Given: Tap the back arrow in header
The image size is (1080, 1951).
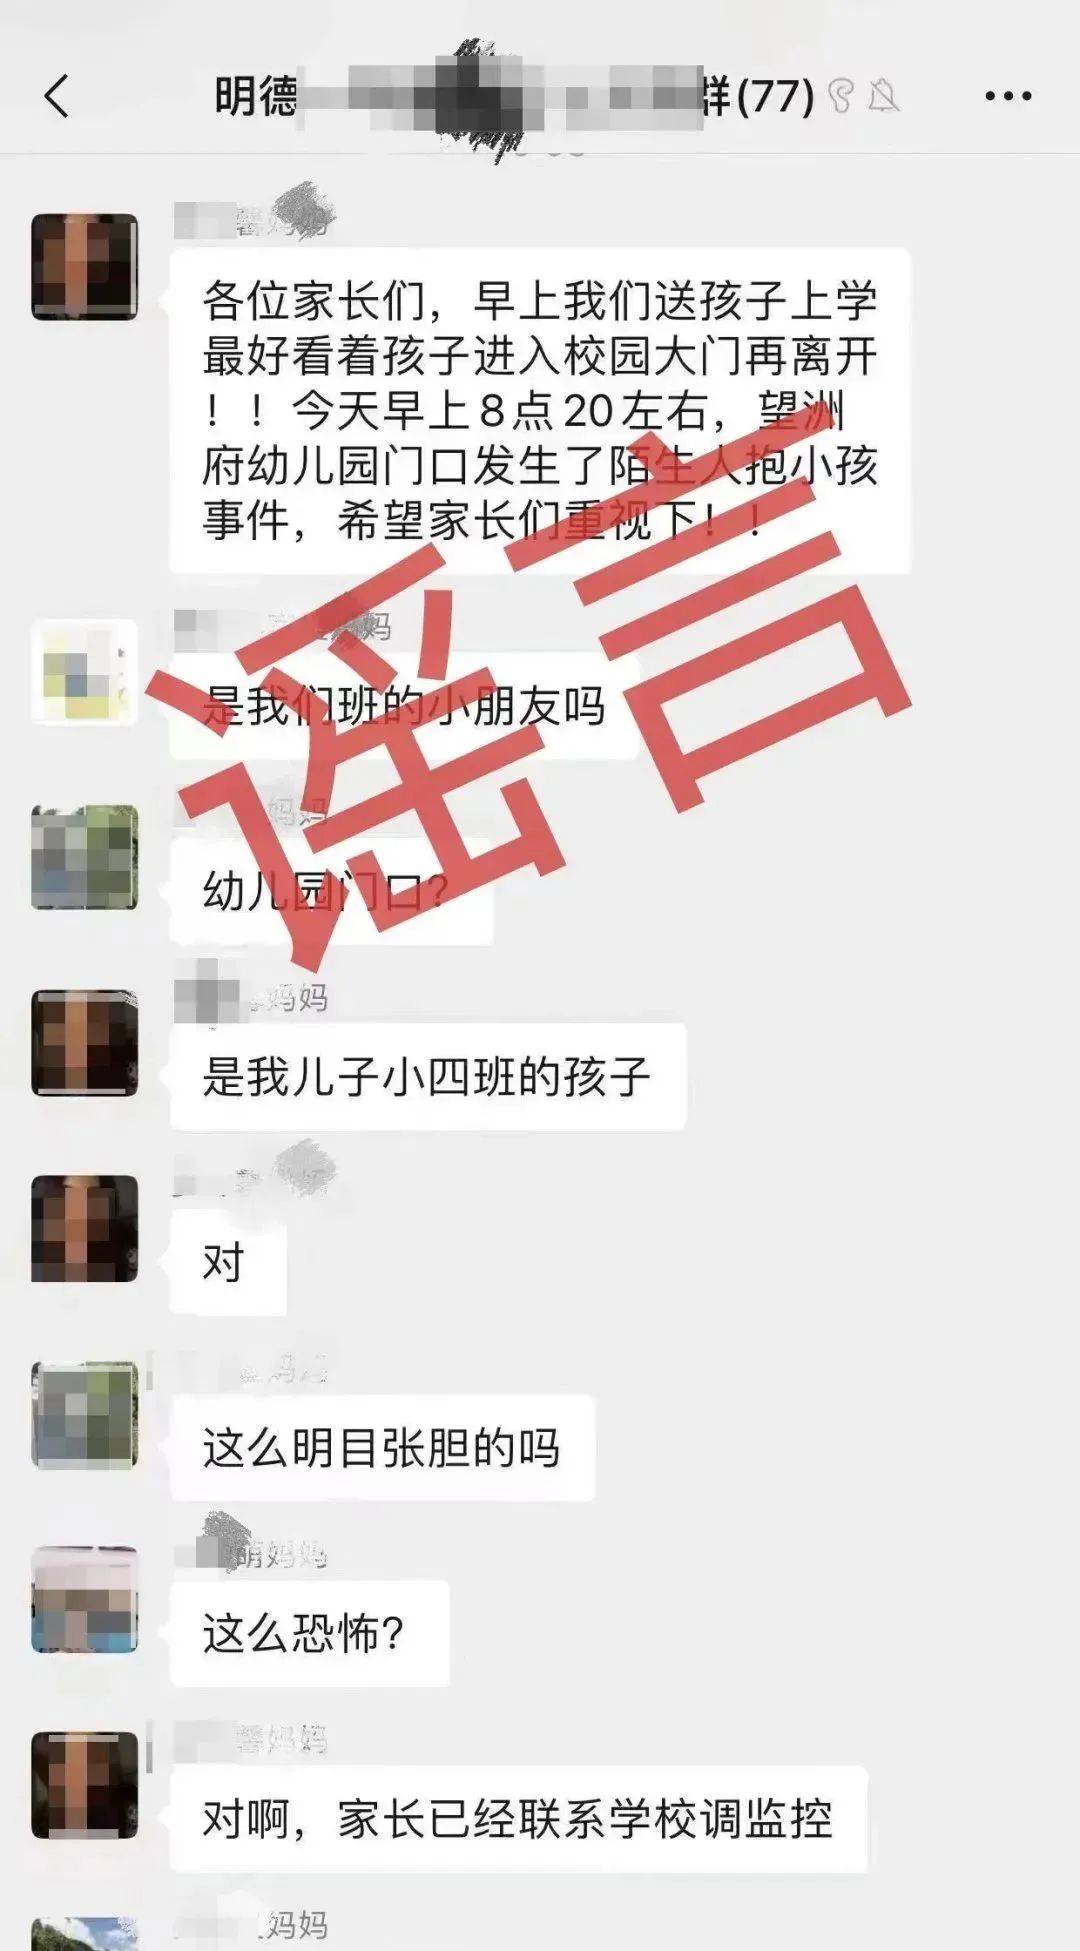Looking at the screenshot, I should click(x=57, y=96).
